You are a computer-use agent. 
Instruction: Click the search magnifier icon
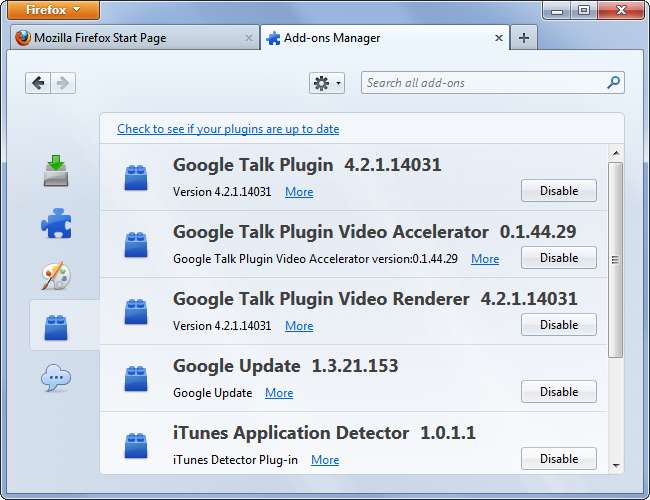pos(613,83)
